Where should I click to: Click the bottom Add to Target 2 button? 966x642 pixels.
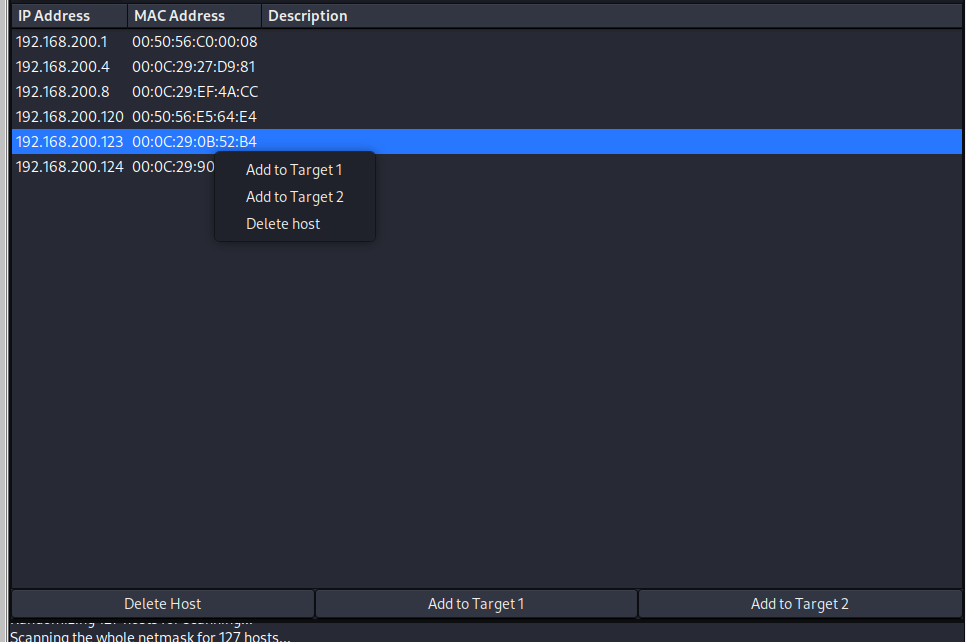[x=799, y=604]
